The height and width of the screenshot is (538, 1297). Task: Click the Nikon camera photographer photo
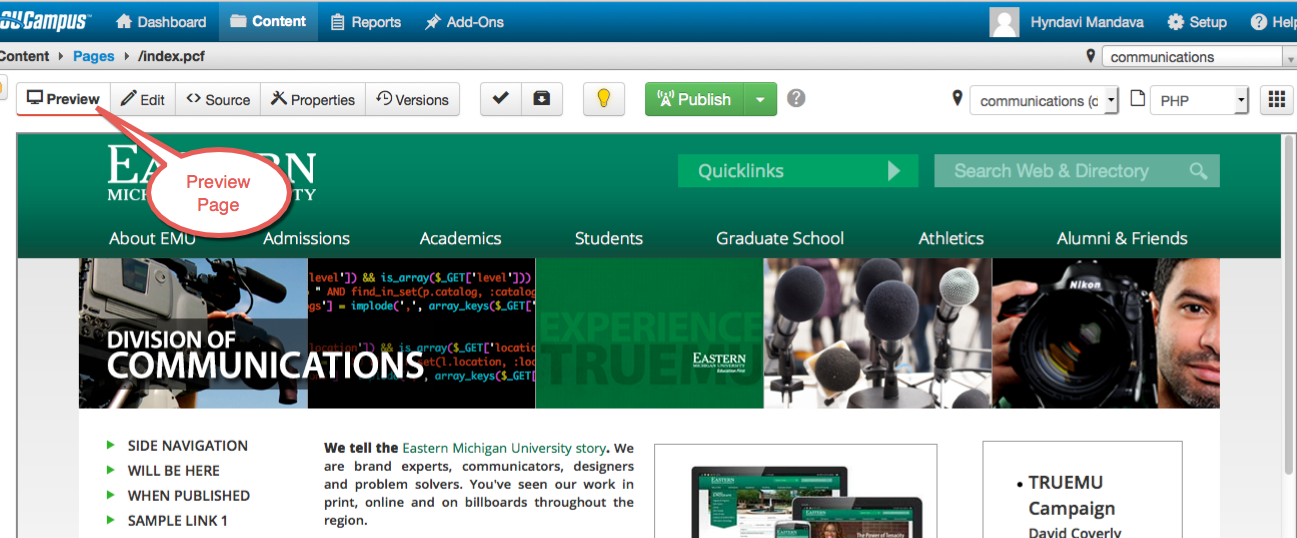(1106, 333)
